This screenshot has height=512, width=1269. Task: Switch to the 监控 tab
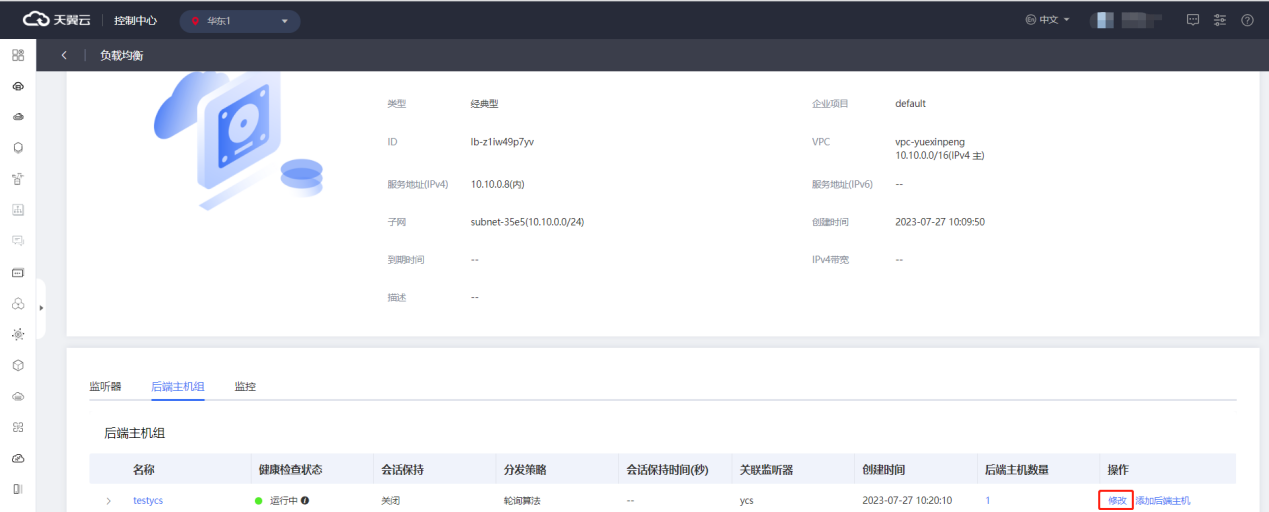point(245,386)
